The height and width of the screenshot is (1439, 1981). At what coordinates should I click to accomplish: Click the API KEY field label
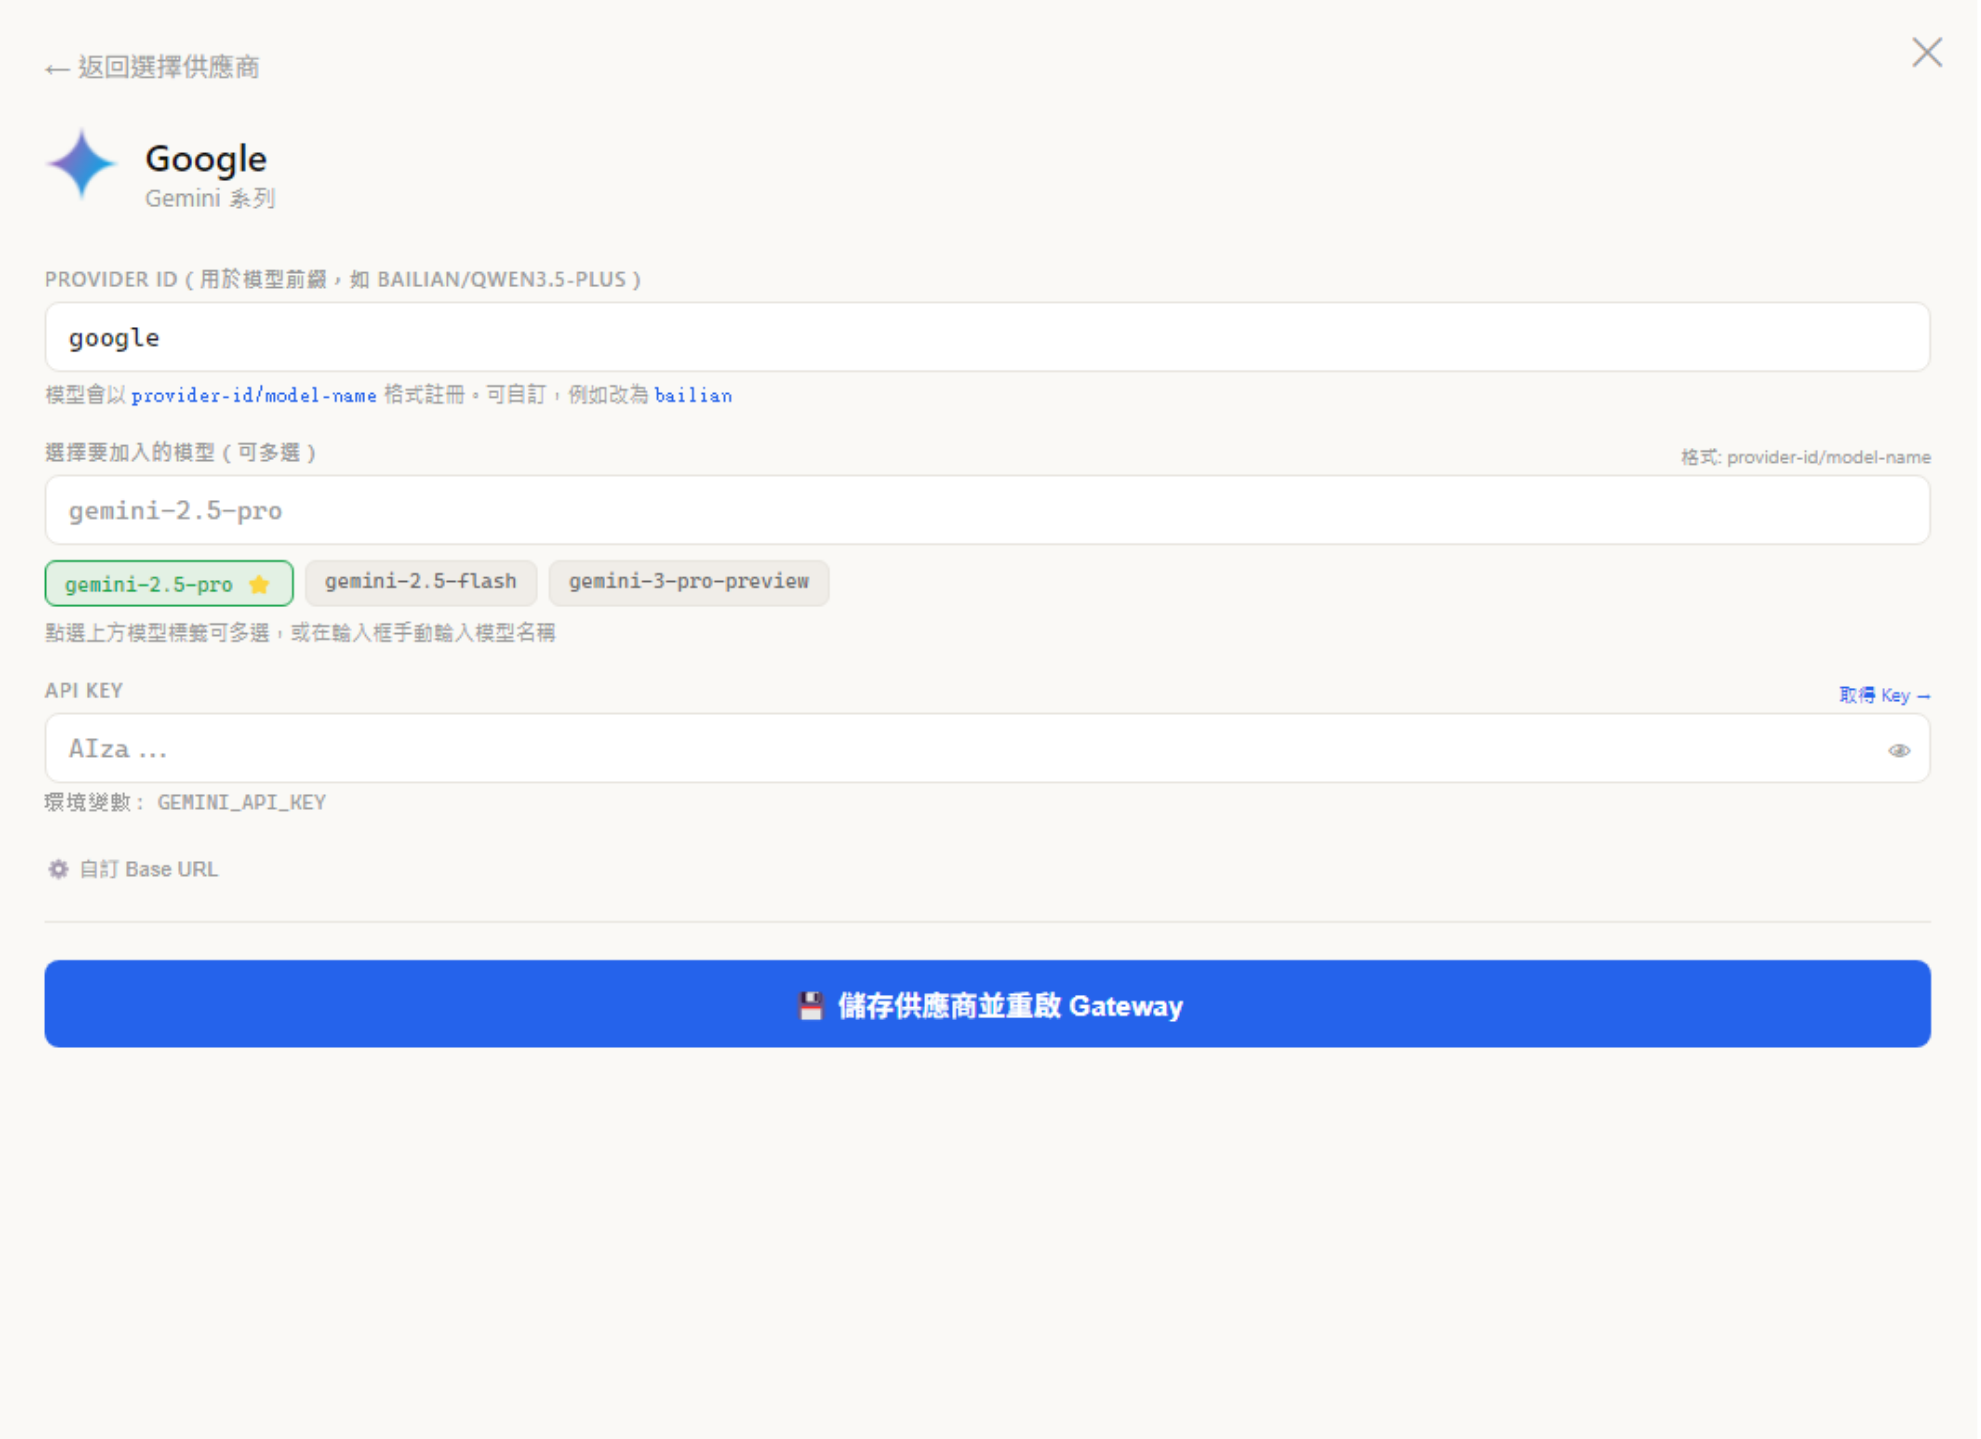(84, 691)
